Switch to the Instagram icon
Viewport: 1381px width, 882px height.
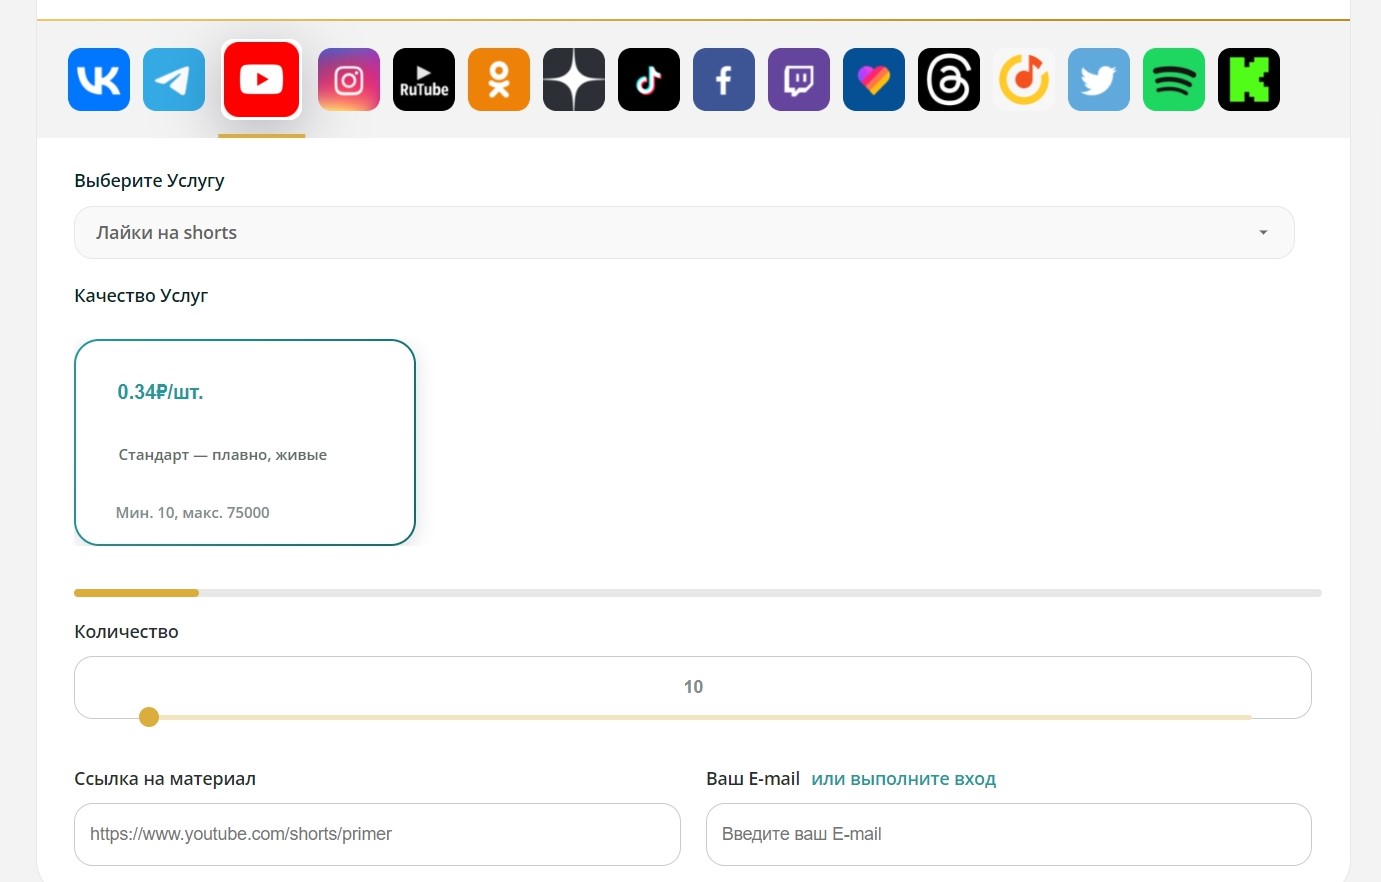[x=349, y=79]
